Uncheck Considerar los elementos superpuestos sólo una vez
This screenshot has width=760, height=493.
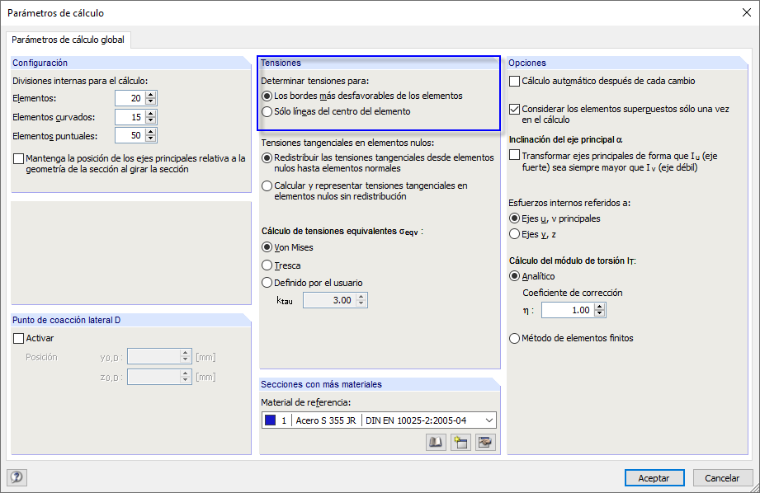pos(515,109)
